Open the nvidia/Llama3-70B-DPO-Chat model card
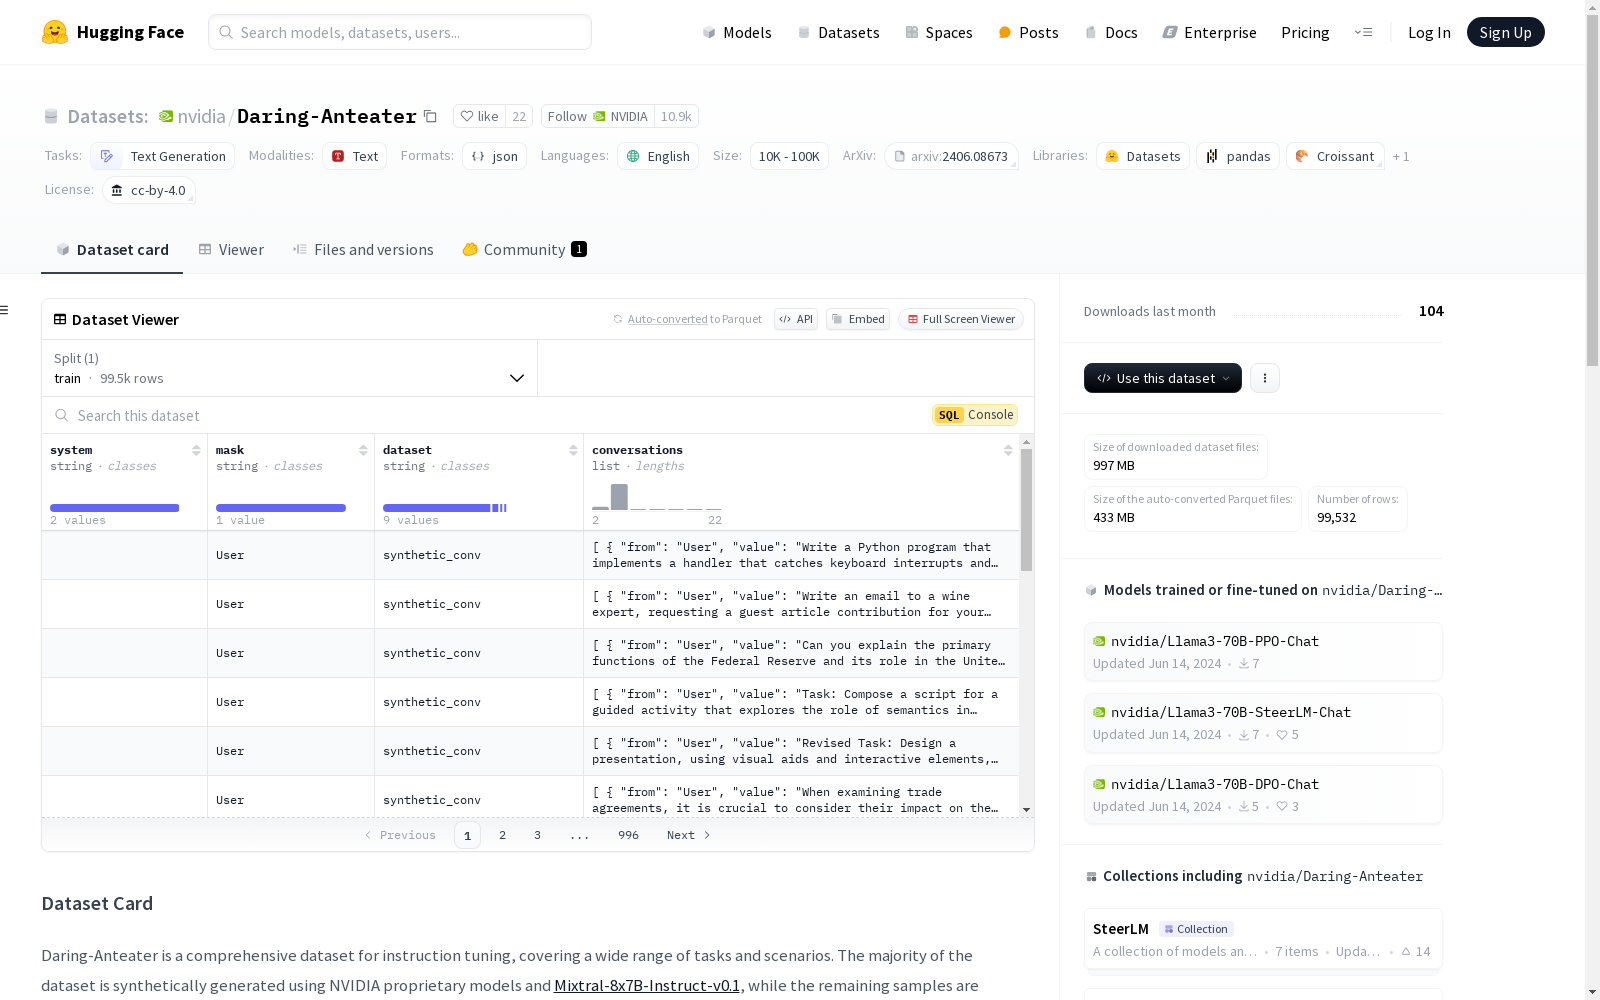This screenshot has width=1600, height=1000. [1263, 795]
